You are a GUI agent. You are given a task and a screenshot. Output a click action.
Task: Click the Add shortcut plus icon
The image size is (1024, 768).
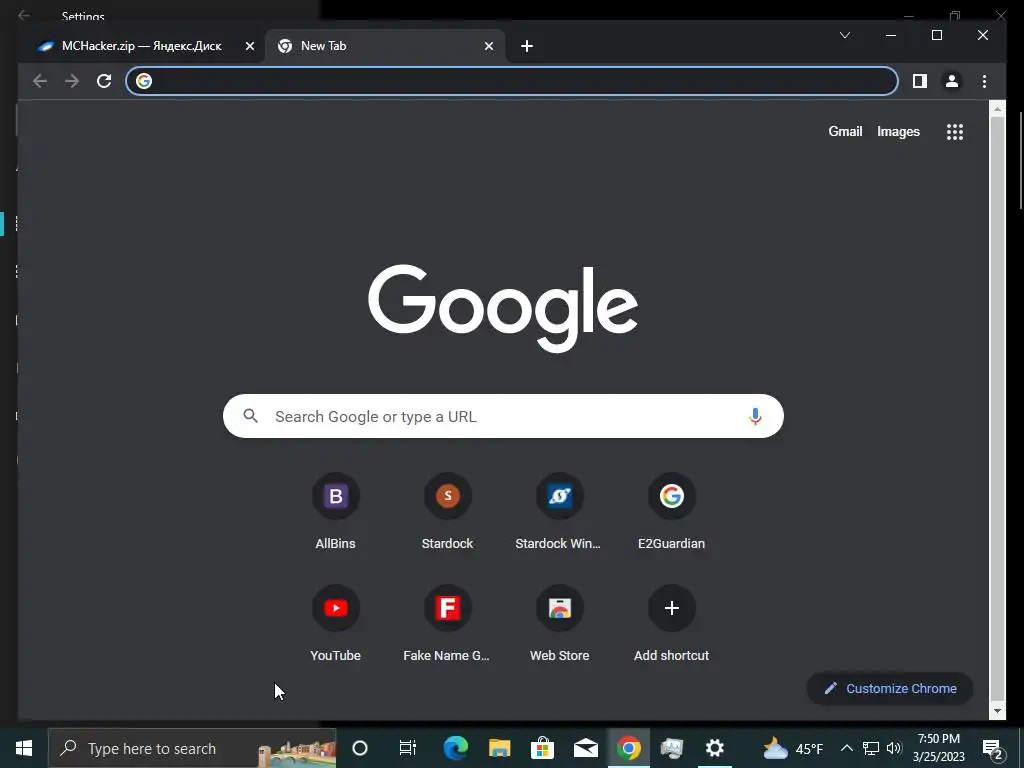point(671,608)
